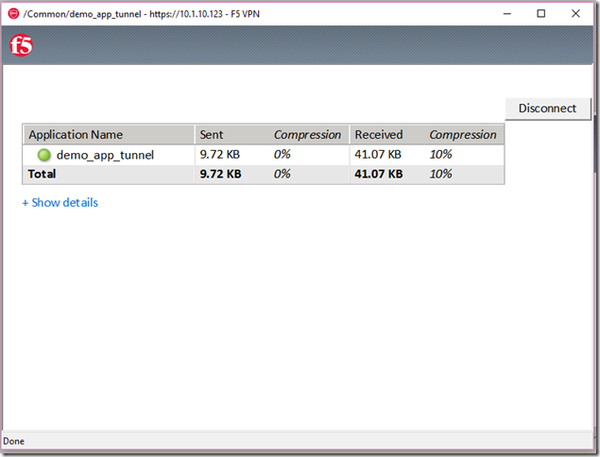Click the Done status bar text
This screenshot has height=457, width=600.
point(14,441)
